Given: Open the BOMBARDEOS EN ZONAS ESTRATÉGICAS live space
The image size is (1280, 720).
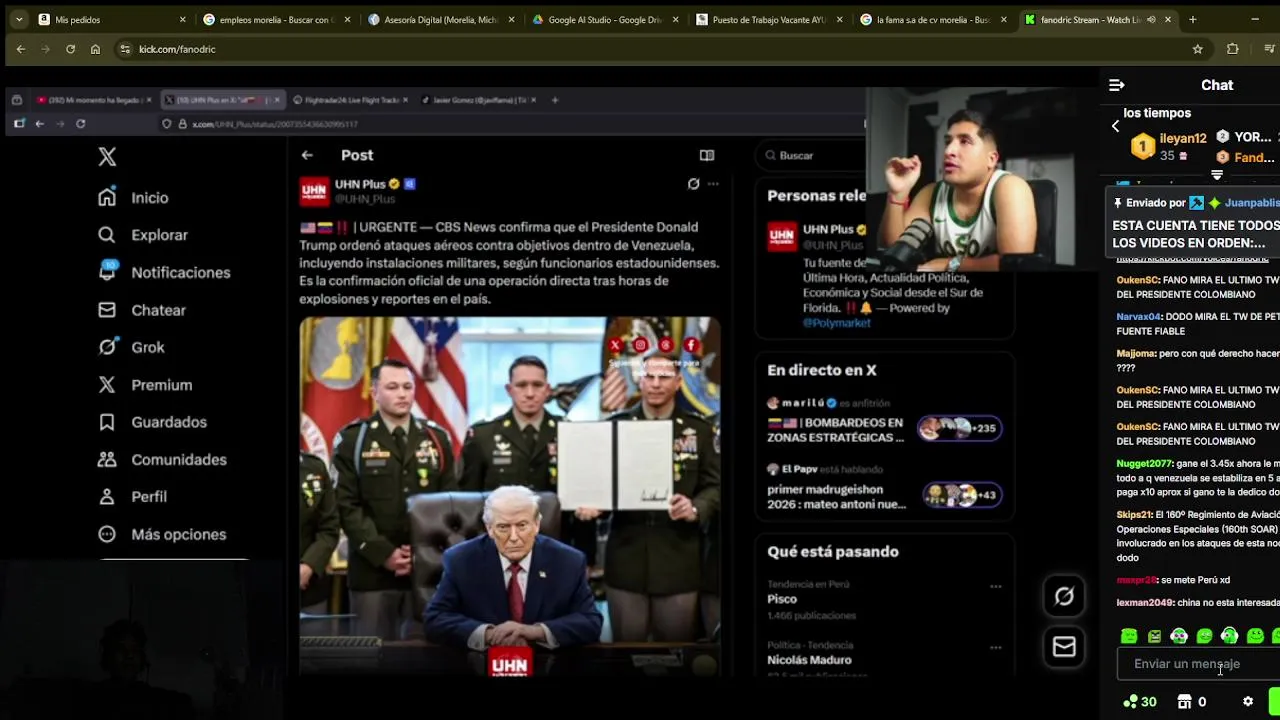Looking at the screenshot, I should pyautogui.click(x=835, y=430).
